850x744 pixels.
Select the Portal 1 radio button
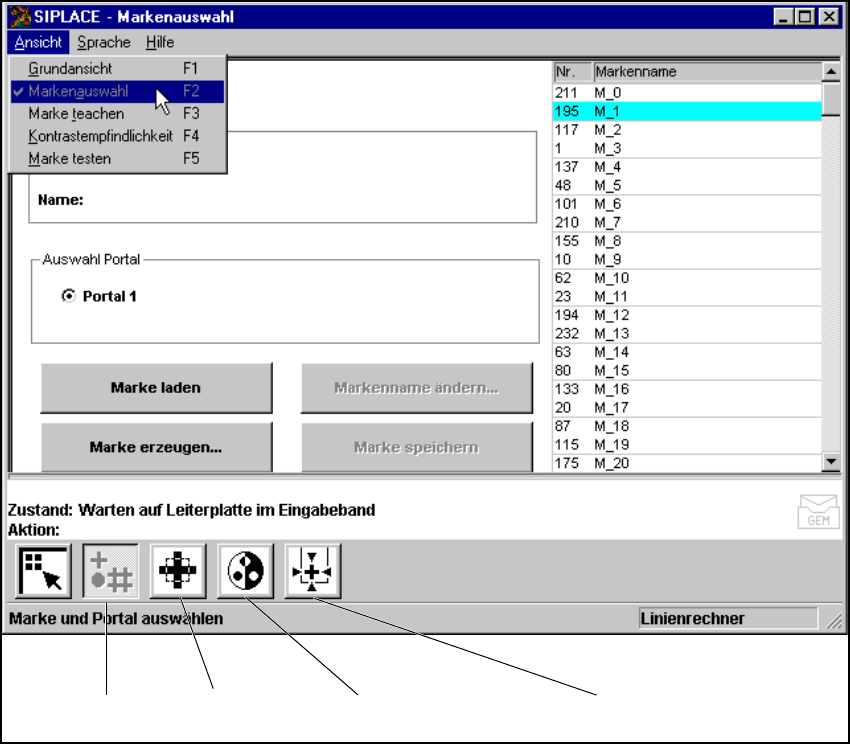(68, 296)
